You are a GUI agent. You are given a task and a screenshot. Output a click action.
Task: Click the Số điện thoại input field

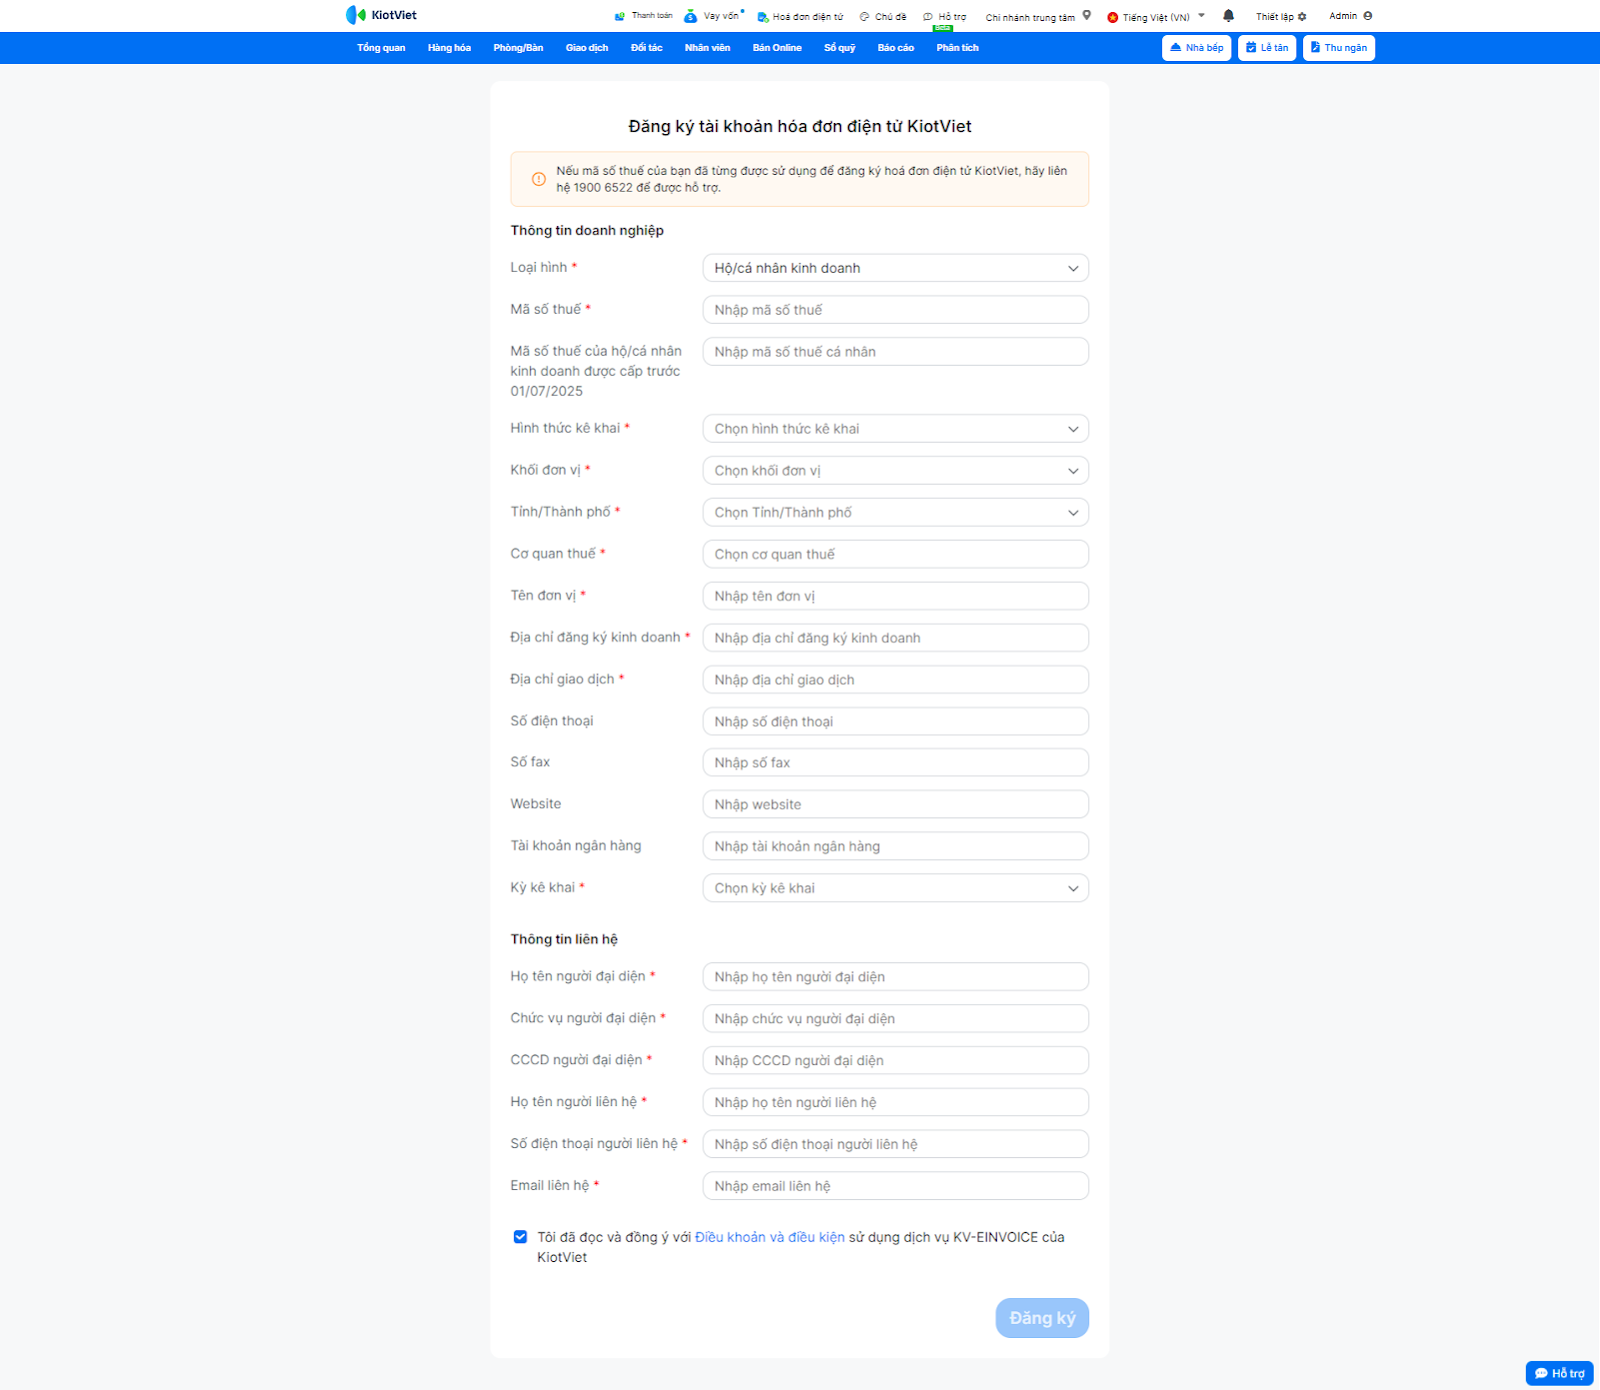[x=896, y=722]
